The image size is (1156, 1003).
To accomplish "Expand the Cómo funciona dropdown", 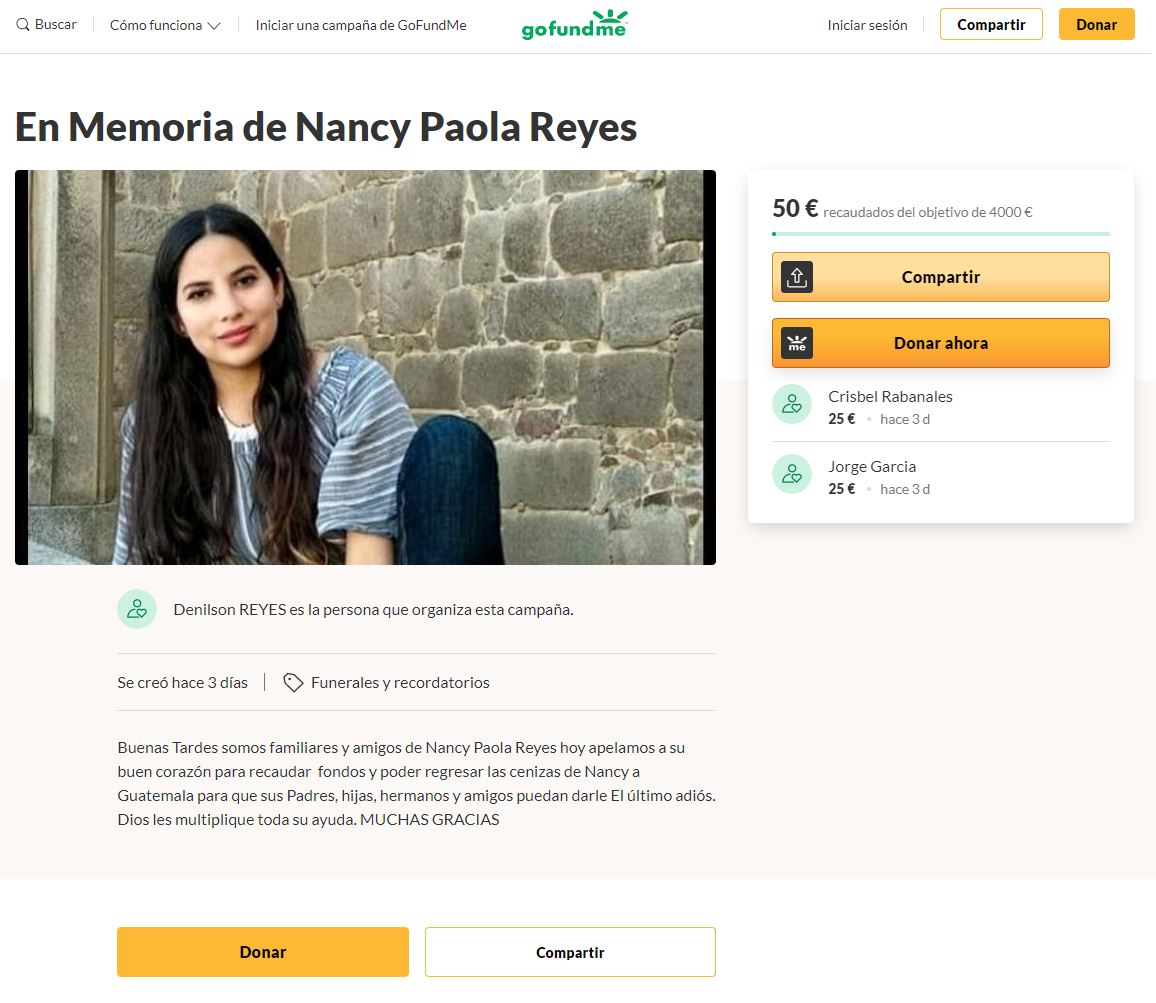I will [165, 25].
